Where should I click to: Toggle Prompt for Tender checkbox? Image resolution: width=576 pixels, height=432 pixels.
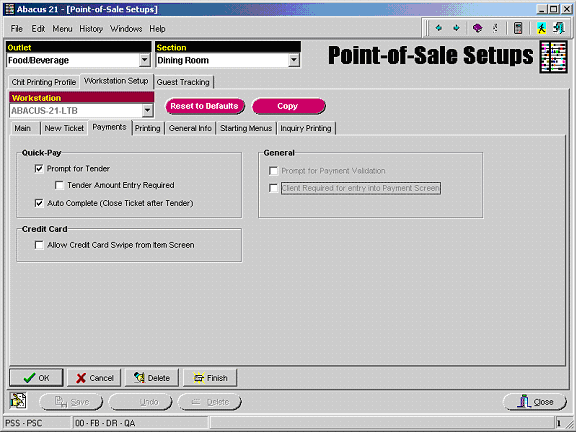point(39,169)
